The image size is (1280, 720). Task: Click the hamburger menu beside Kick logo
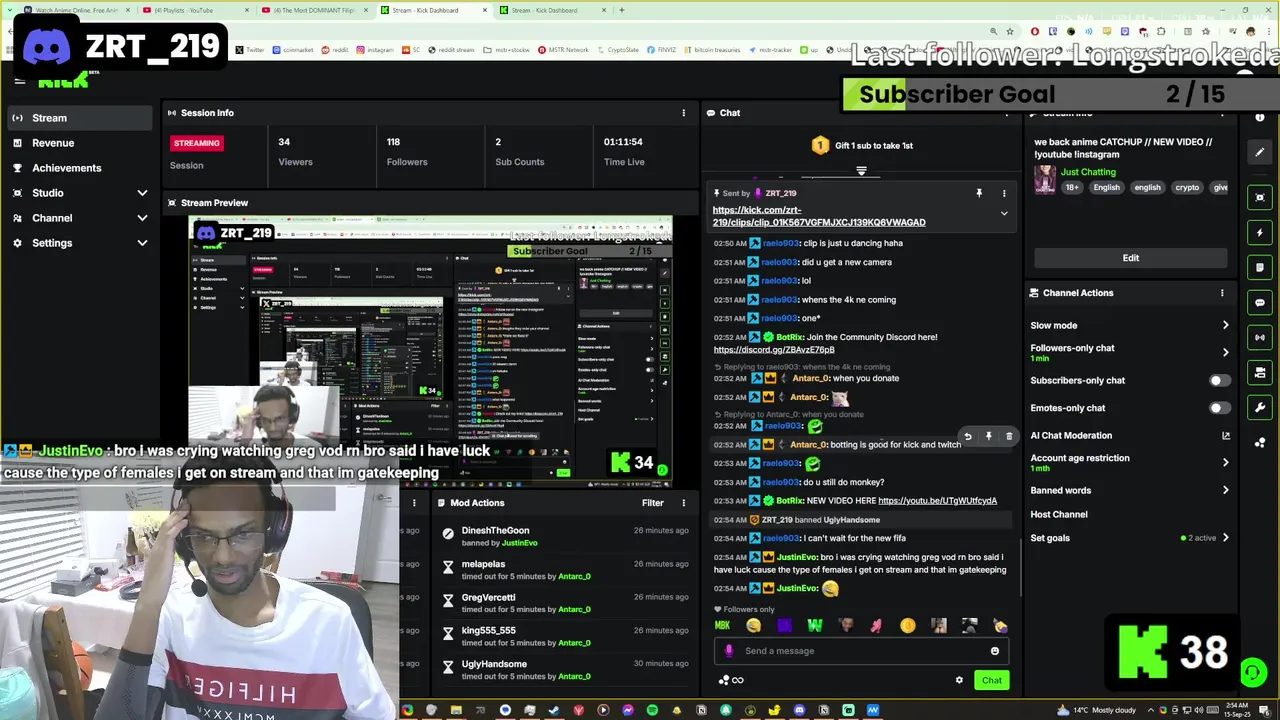pyautogui.click(x=19, y=81)
